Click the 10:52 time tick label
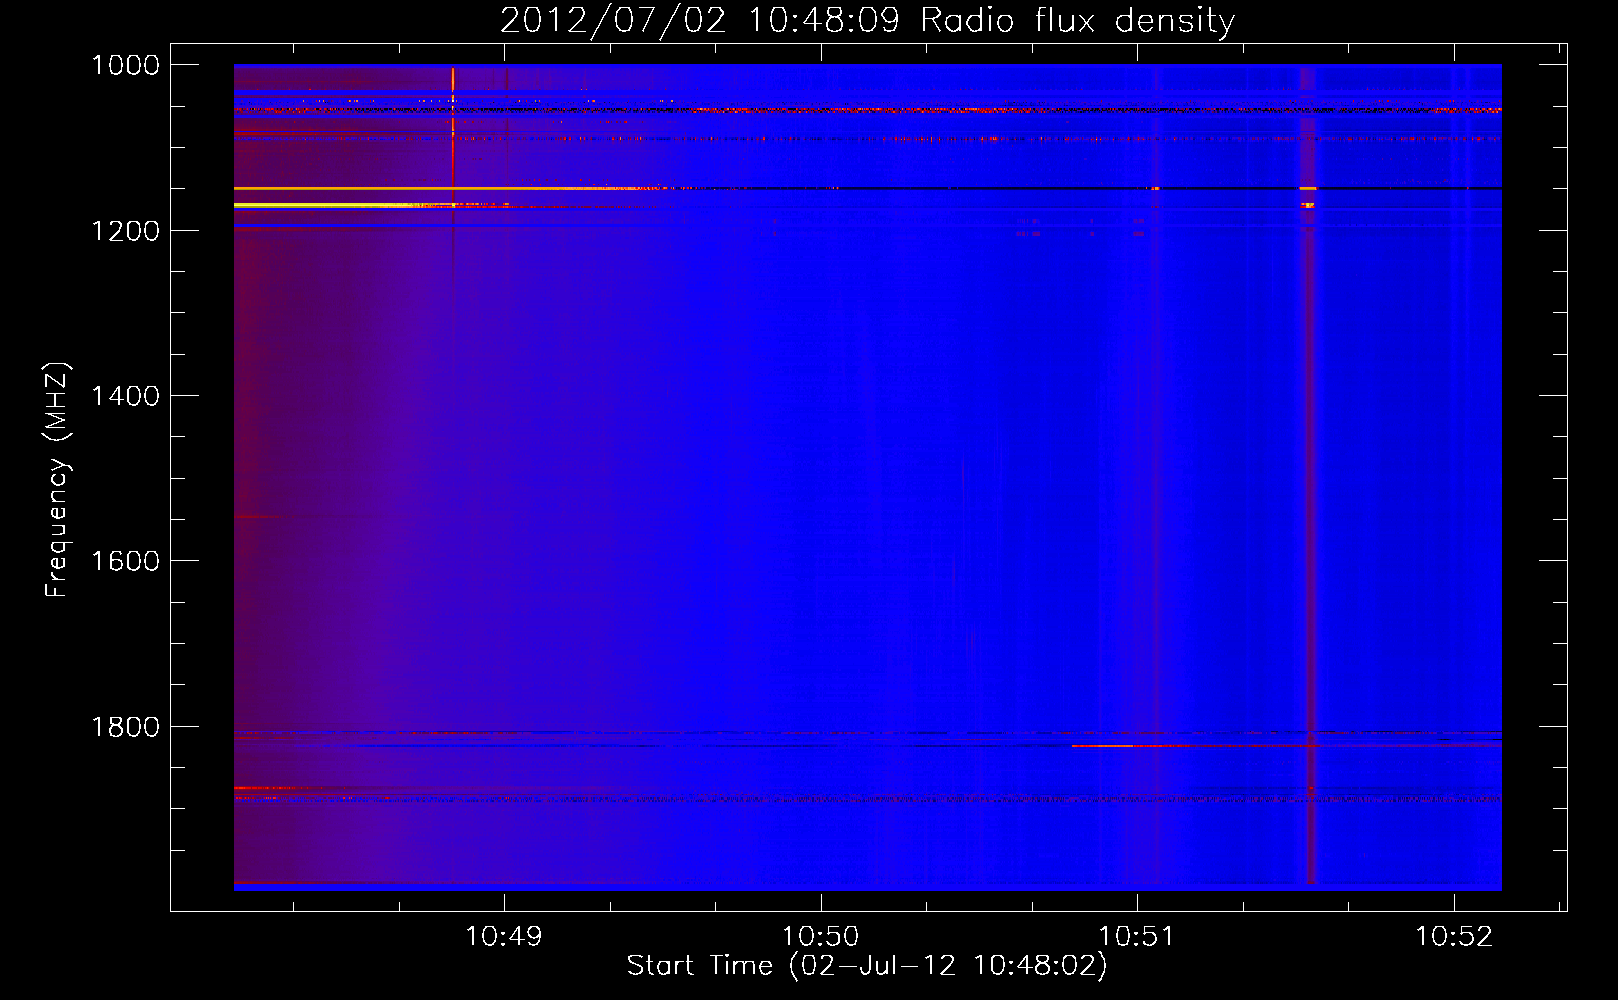 [1453, 937]
